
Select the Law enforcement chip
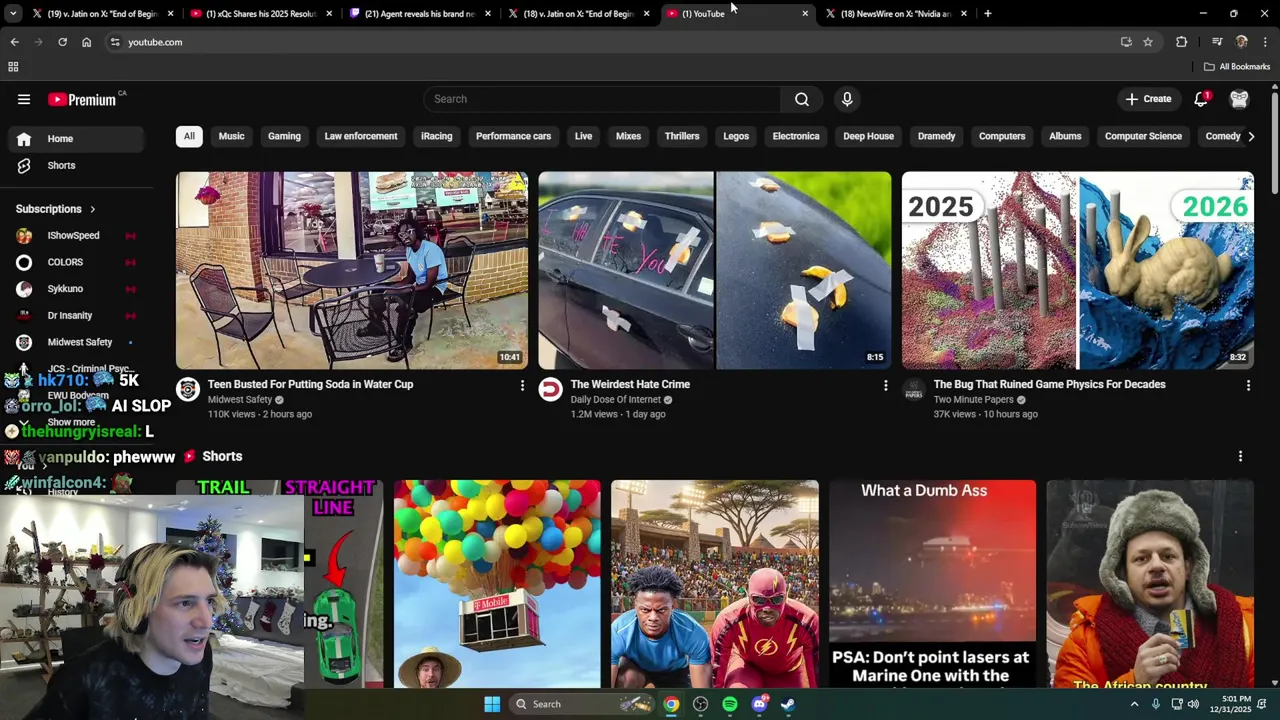click(x=361, y=136)
